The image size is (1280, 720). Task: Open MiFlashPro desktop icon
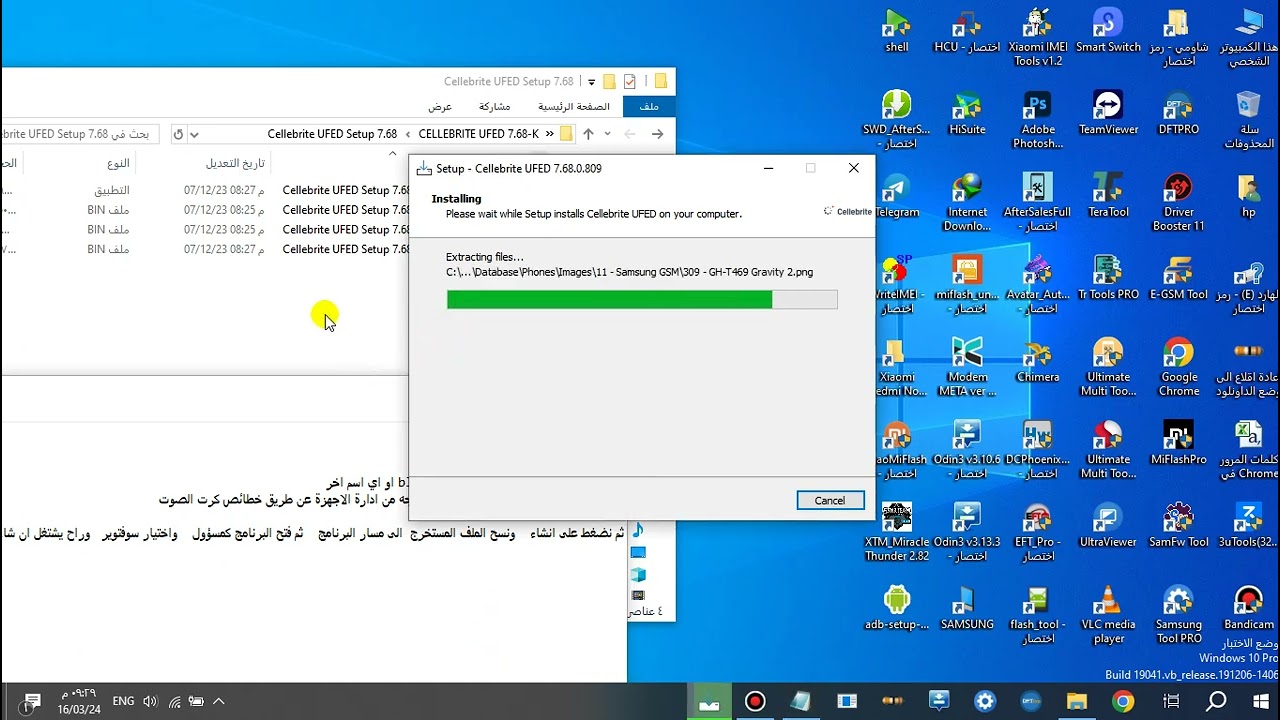point(1179,444)
